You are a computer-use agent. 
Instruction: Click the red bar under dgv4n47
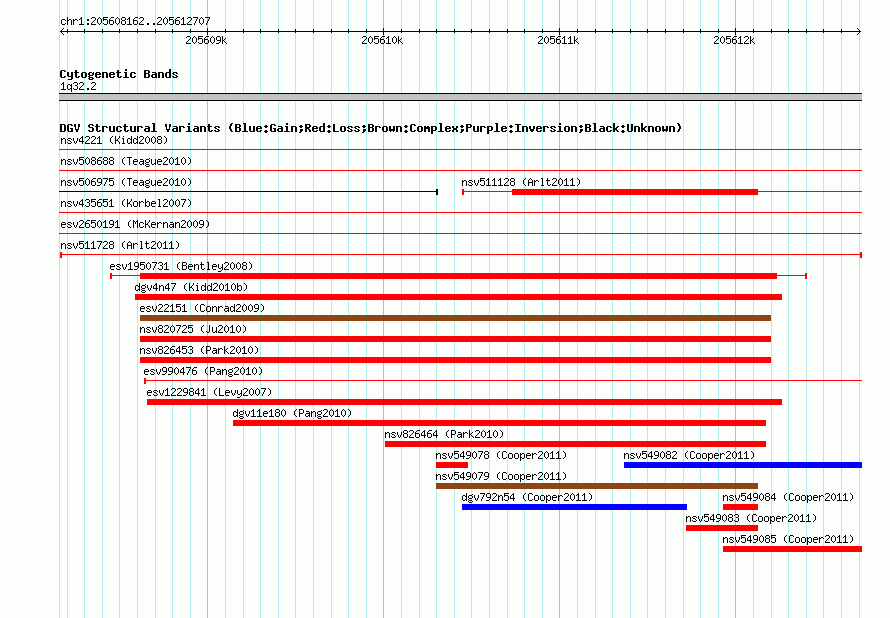coord(458,297)
